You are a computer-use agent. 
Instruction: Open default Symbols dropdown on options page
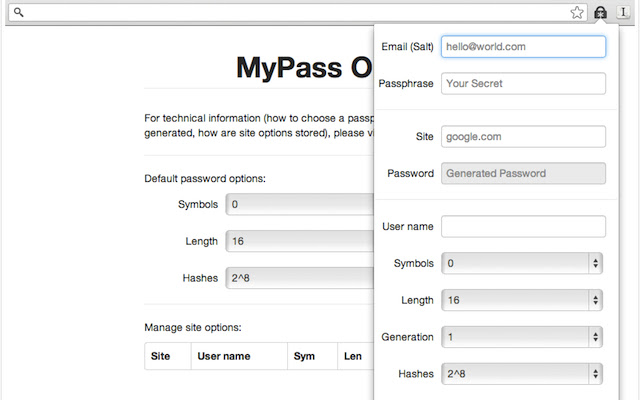pos(300,204)
